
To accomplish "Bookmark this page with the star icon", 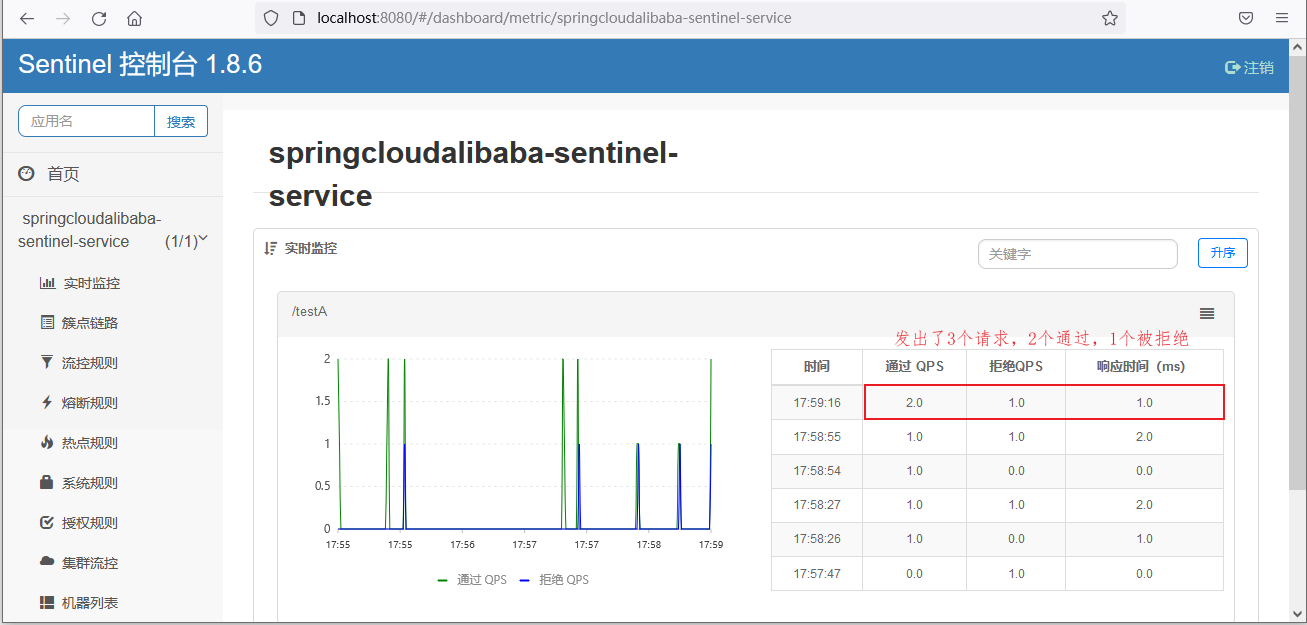I will [x=1109, y=18].
